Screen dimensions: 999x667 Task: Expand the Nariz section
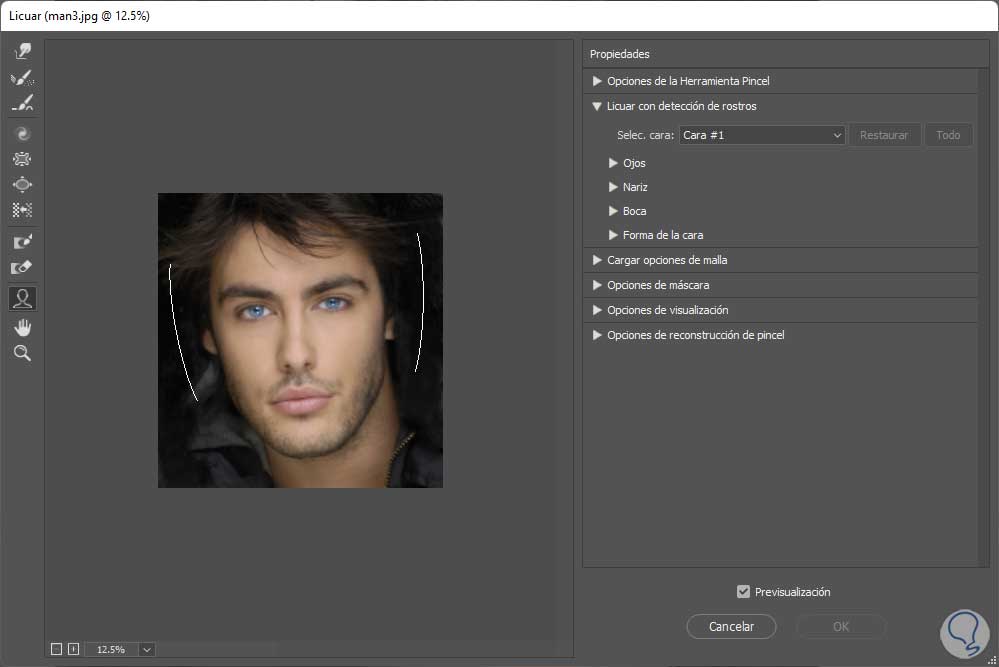(x=613, y=187)
